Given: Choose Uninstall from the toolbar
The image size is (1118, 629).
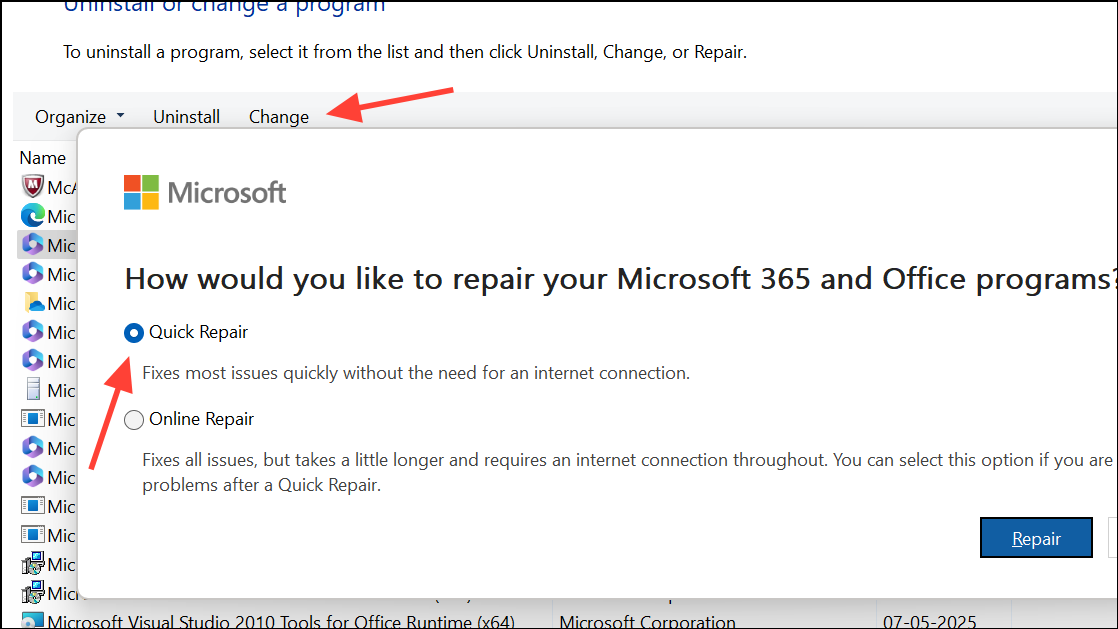Looking at the screenshot, I should tap(186, 116).
